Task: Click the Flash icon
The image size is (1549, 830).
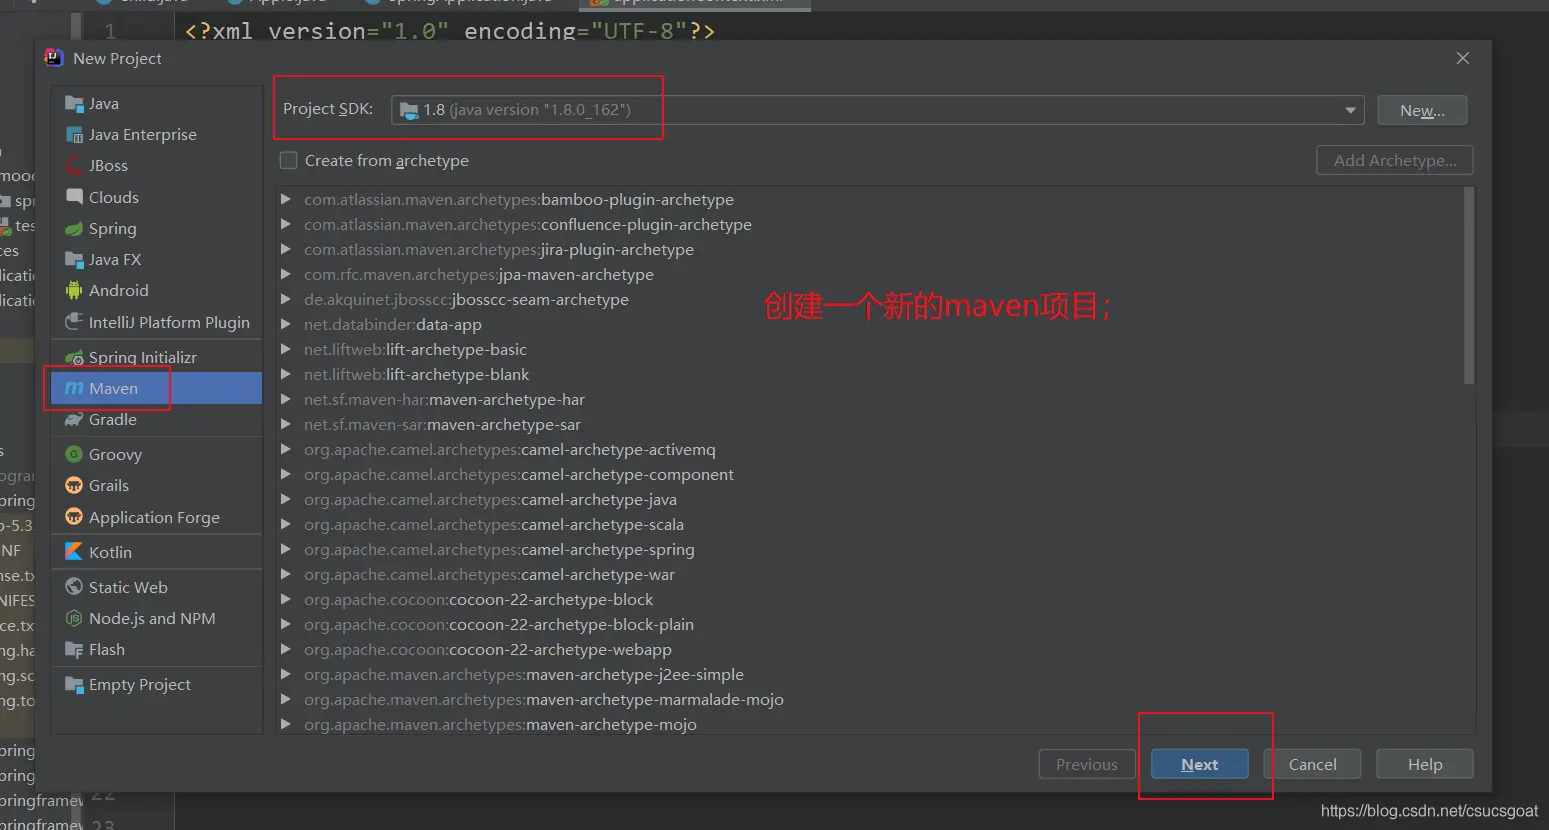Action: pyautogui.click(x=74, y=649)
